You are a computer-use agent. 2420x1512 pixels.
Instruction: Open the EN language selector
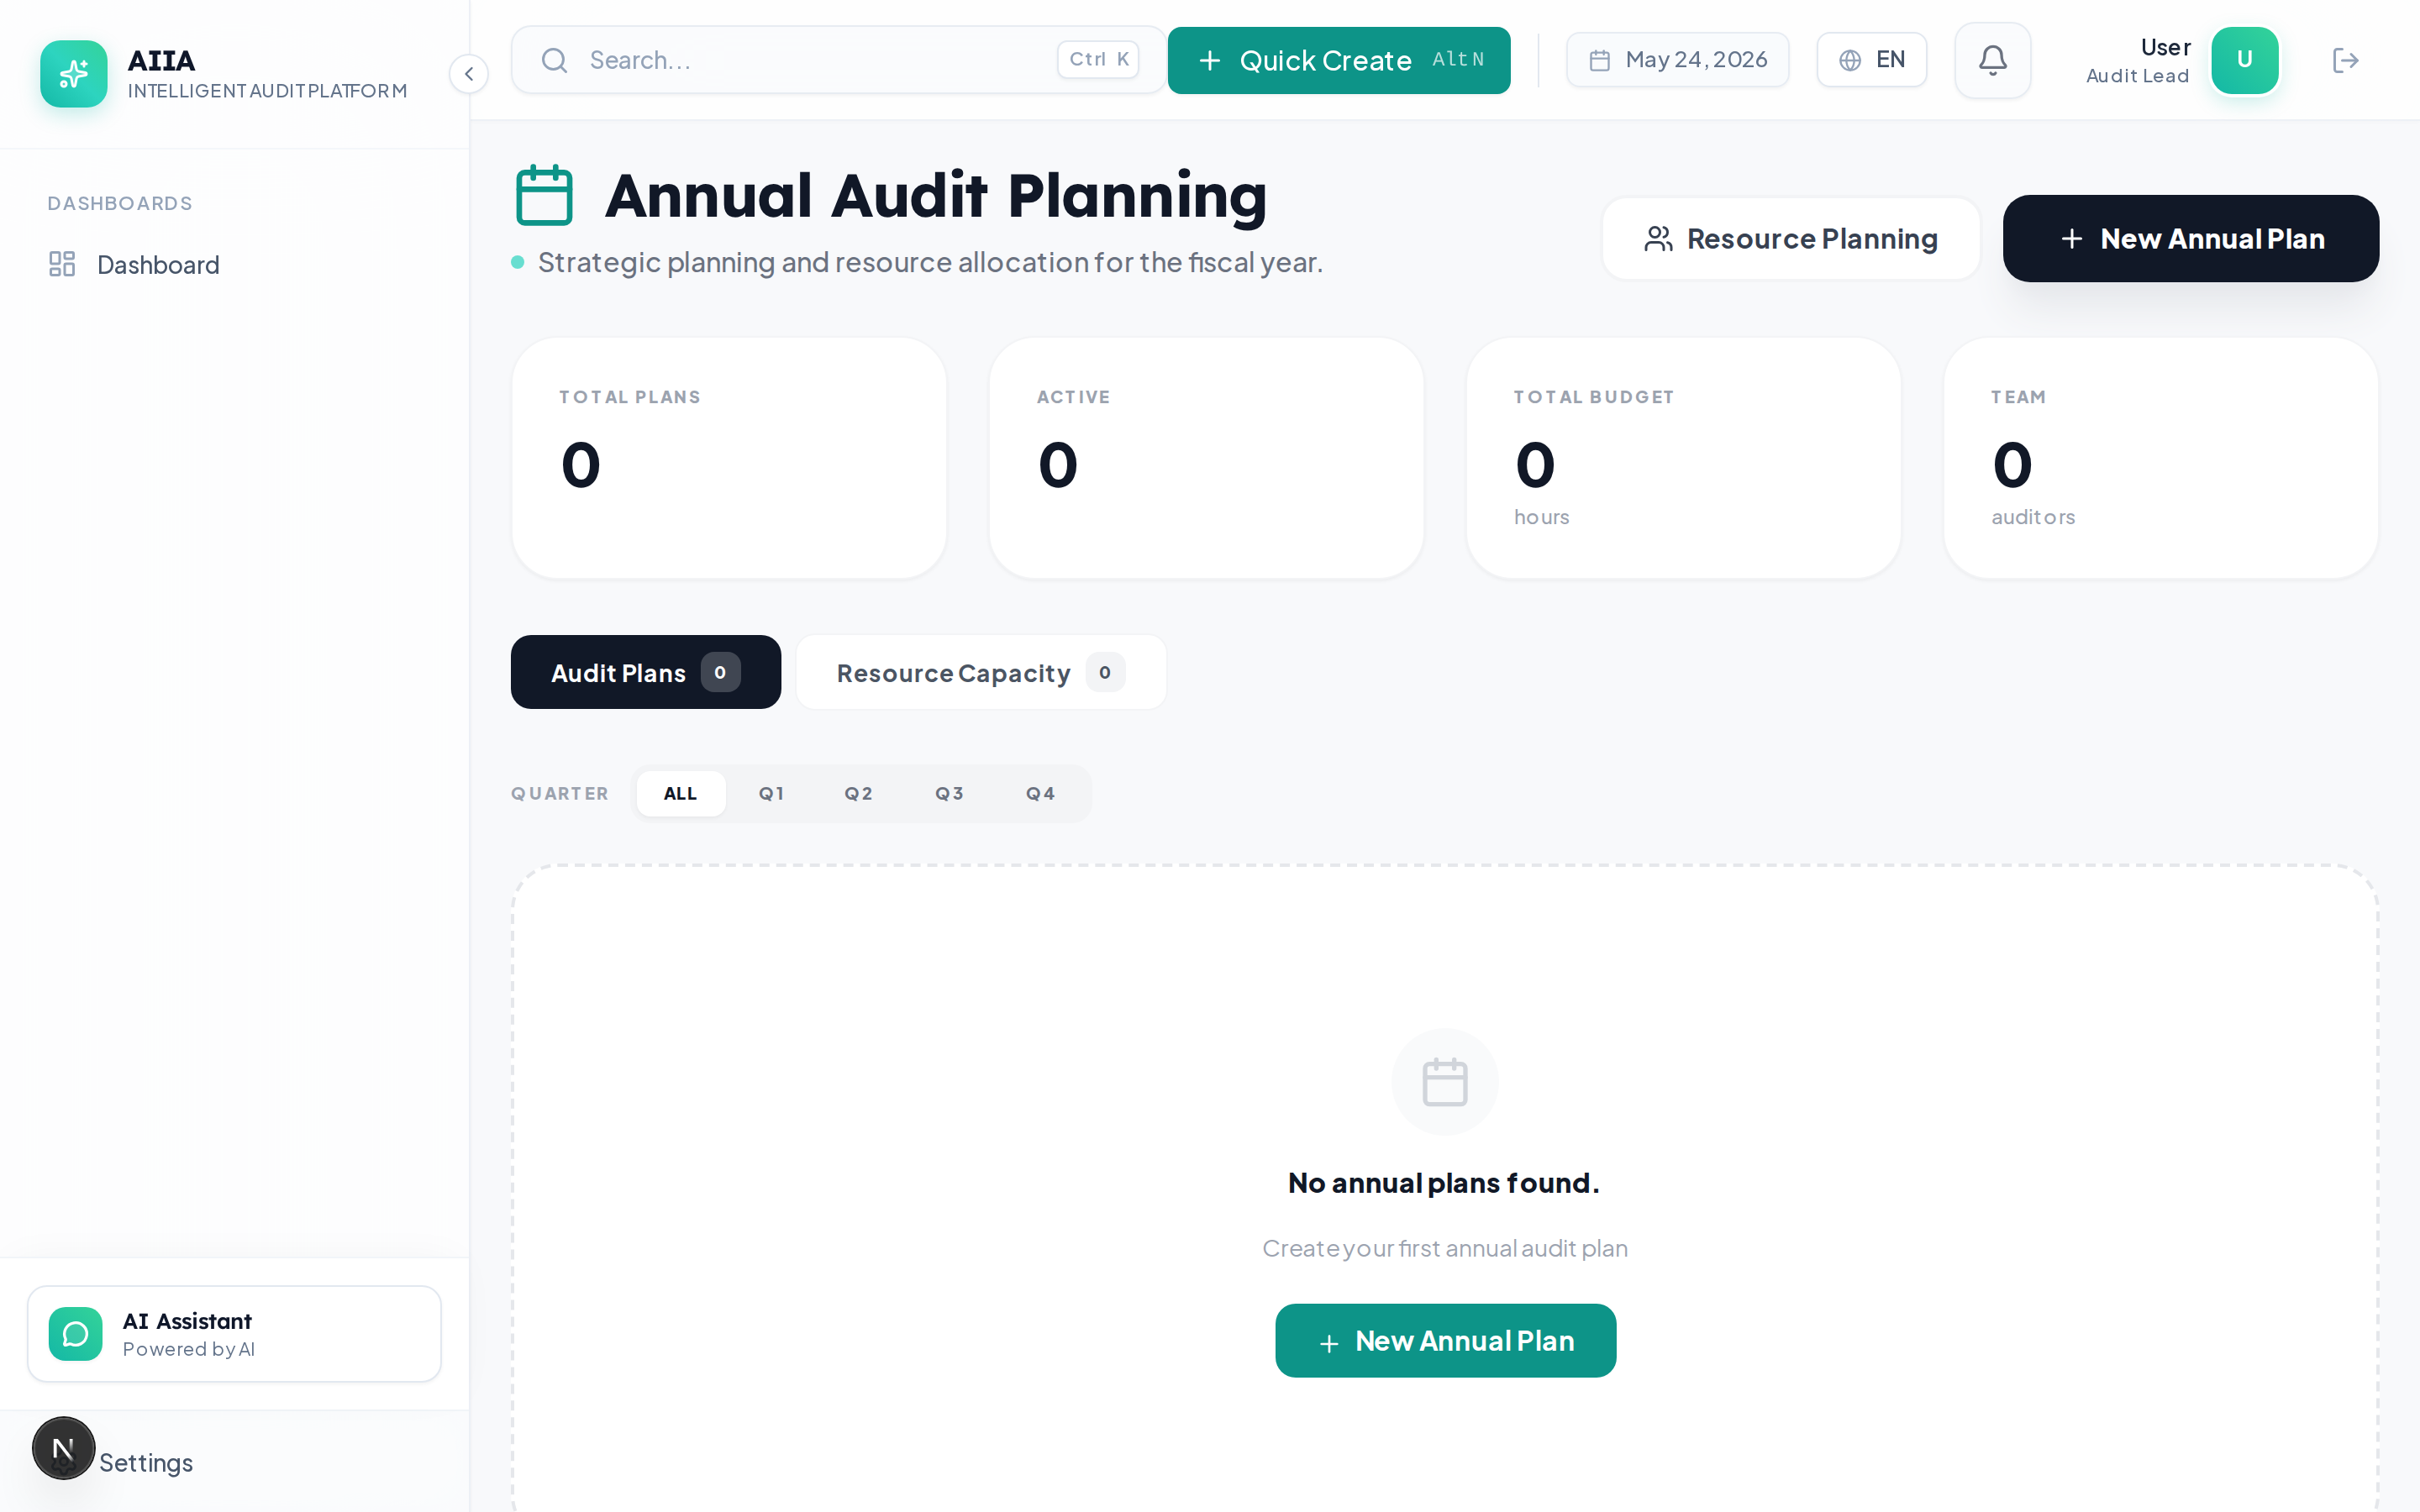pyautogui.click(x=1871, y=60)
